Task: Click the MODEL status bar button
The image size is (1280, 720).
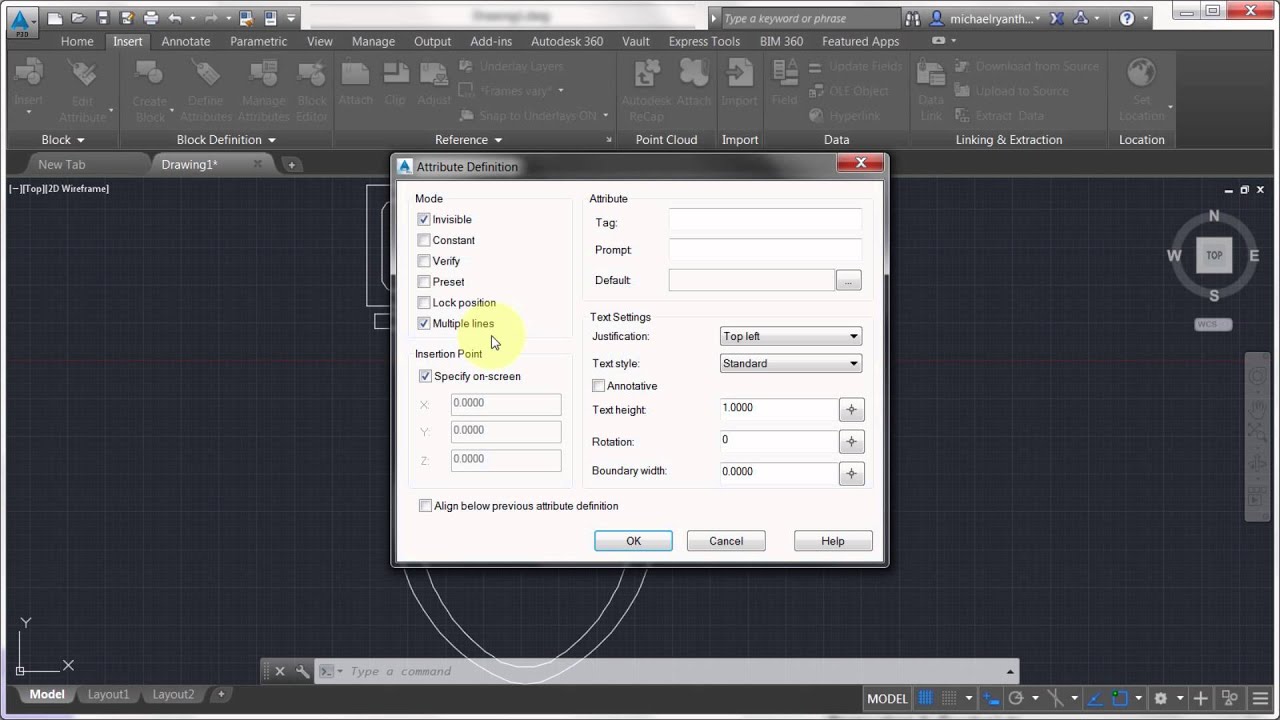Action: [x=887, y=698]
